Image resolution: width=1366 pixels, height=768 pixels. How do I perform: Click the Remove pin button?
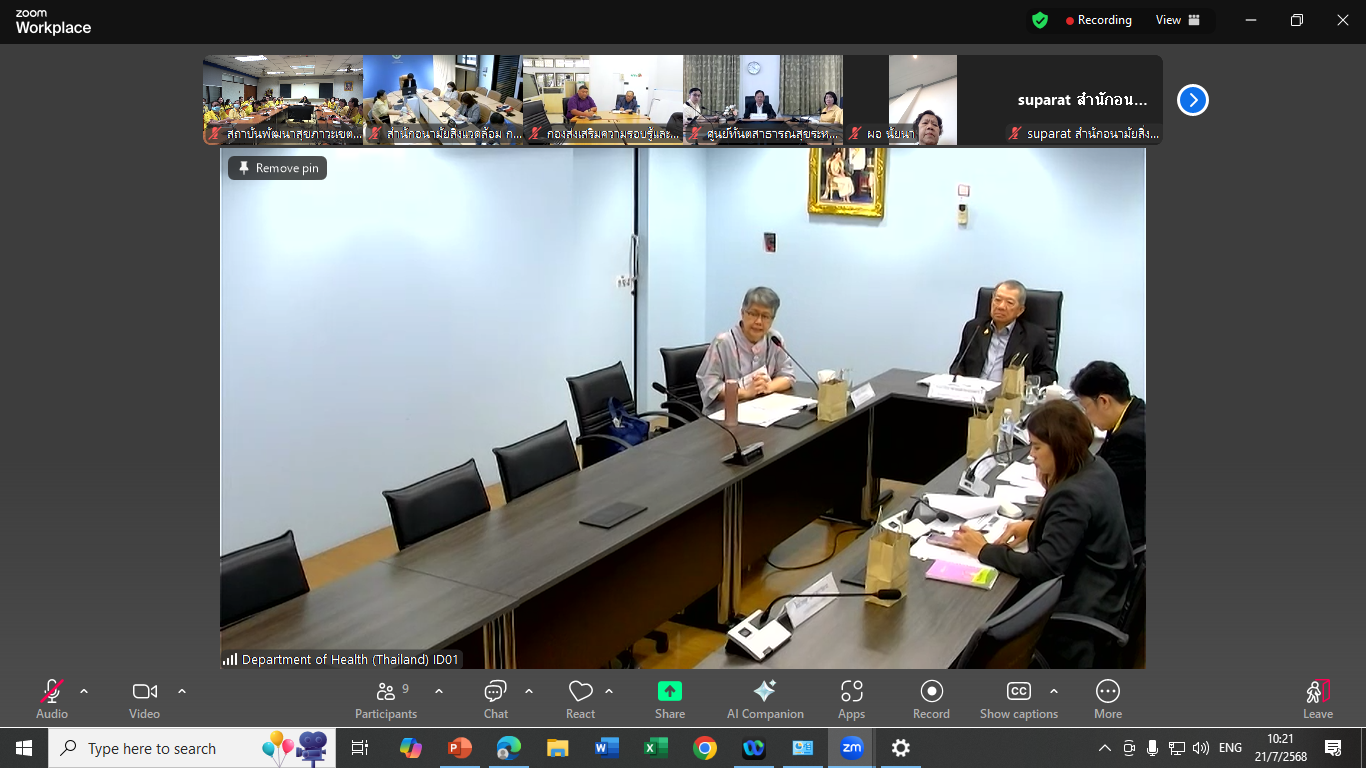tap(278, 168)
